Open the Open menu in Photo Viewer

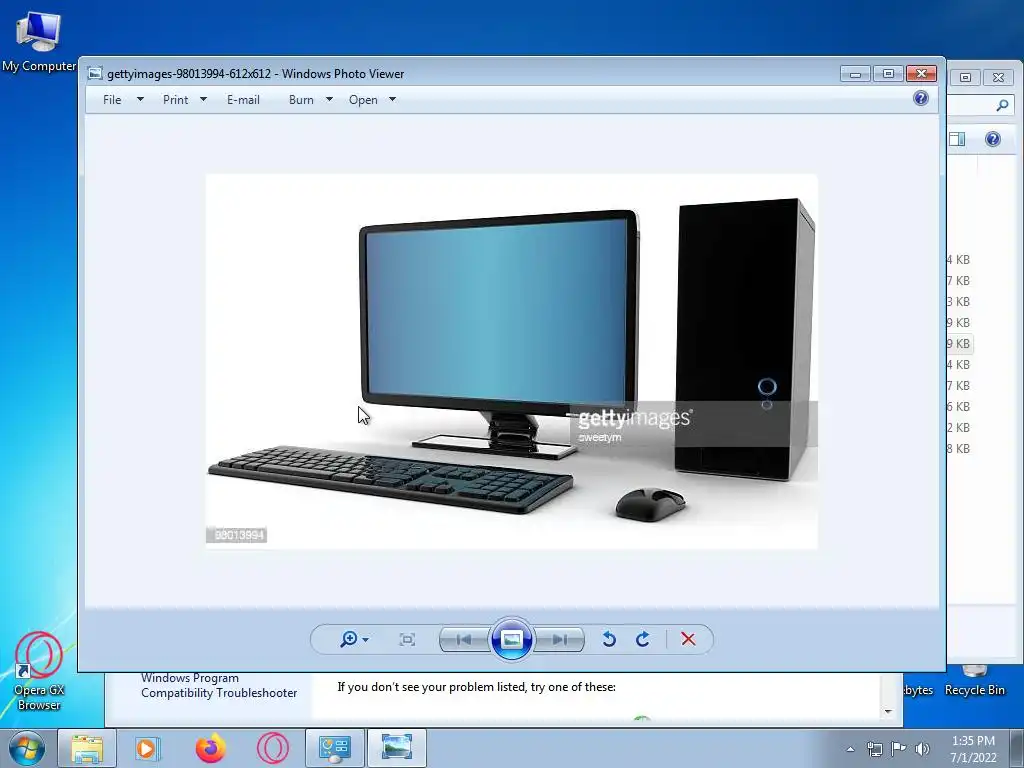pos(363,100)
